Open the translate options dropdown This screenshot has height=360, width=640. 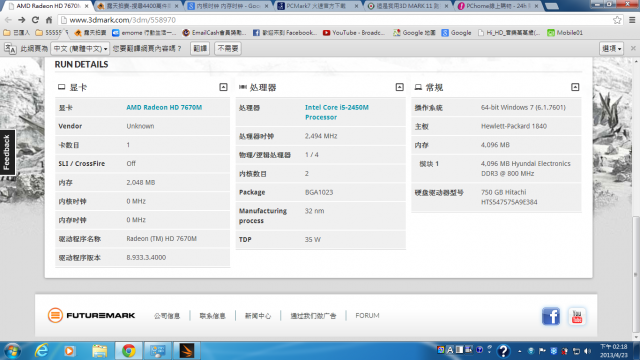611,49
